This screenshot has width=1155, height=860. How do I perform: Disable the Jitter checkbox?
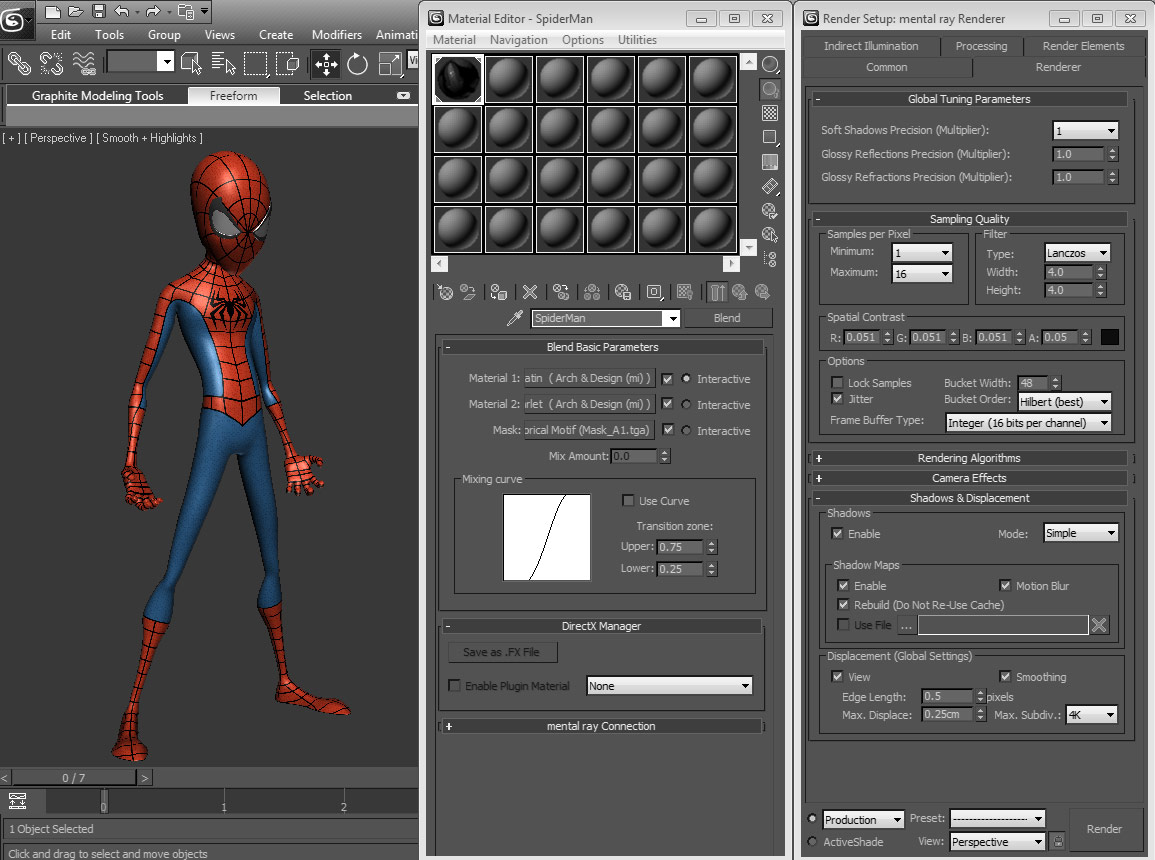click(838, 399)
